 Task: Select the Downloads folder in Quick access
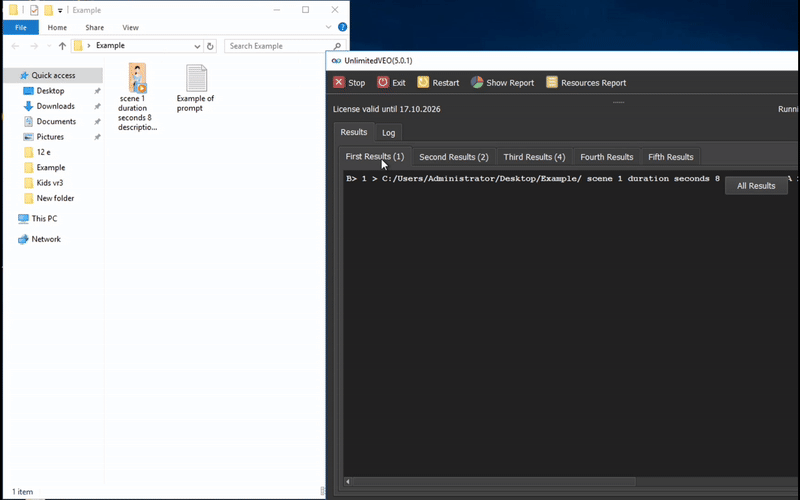point(55,106)
